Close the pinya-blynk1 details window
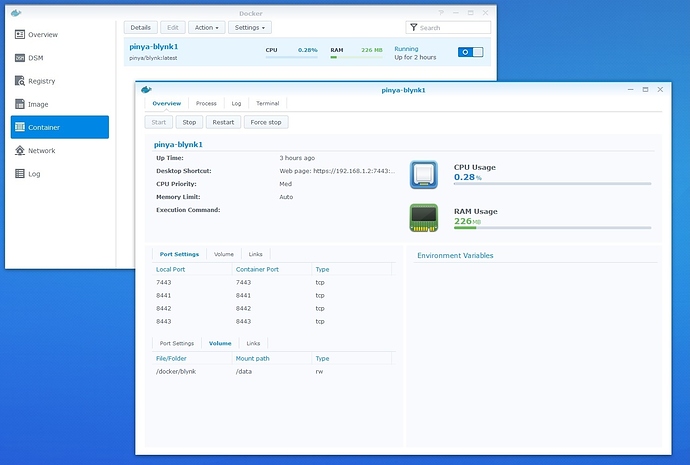This screenshot has height=465, width=690. pyautogui.click(x=660, y=89)
